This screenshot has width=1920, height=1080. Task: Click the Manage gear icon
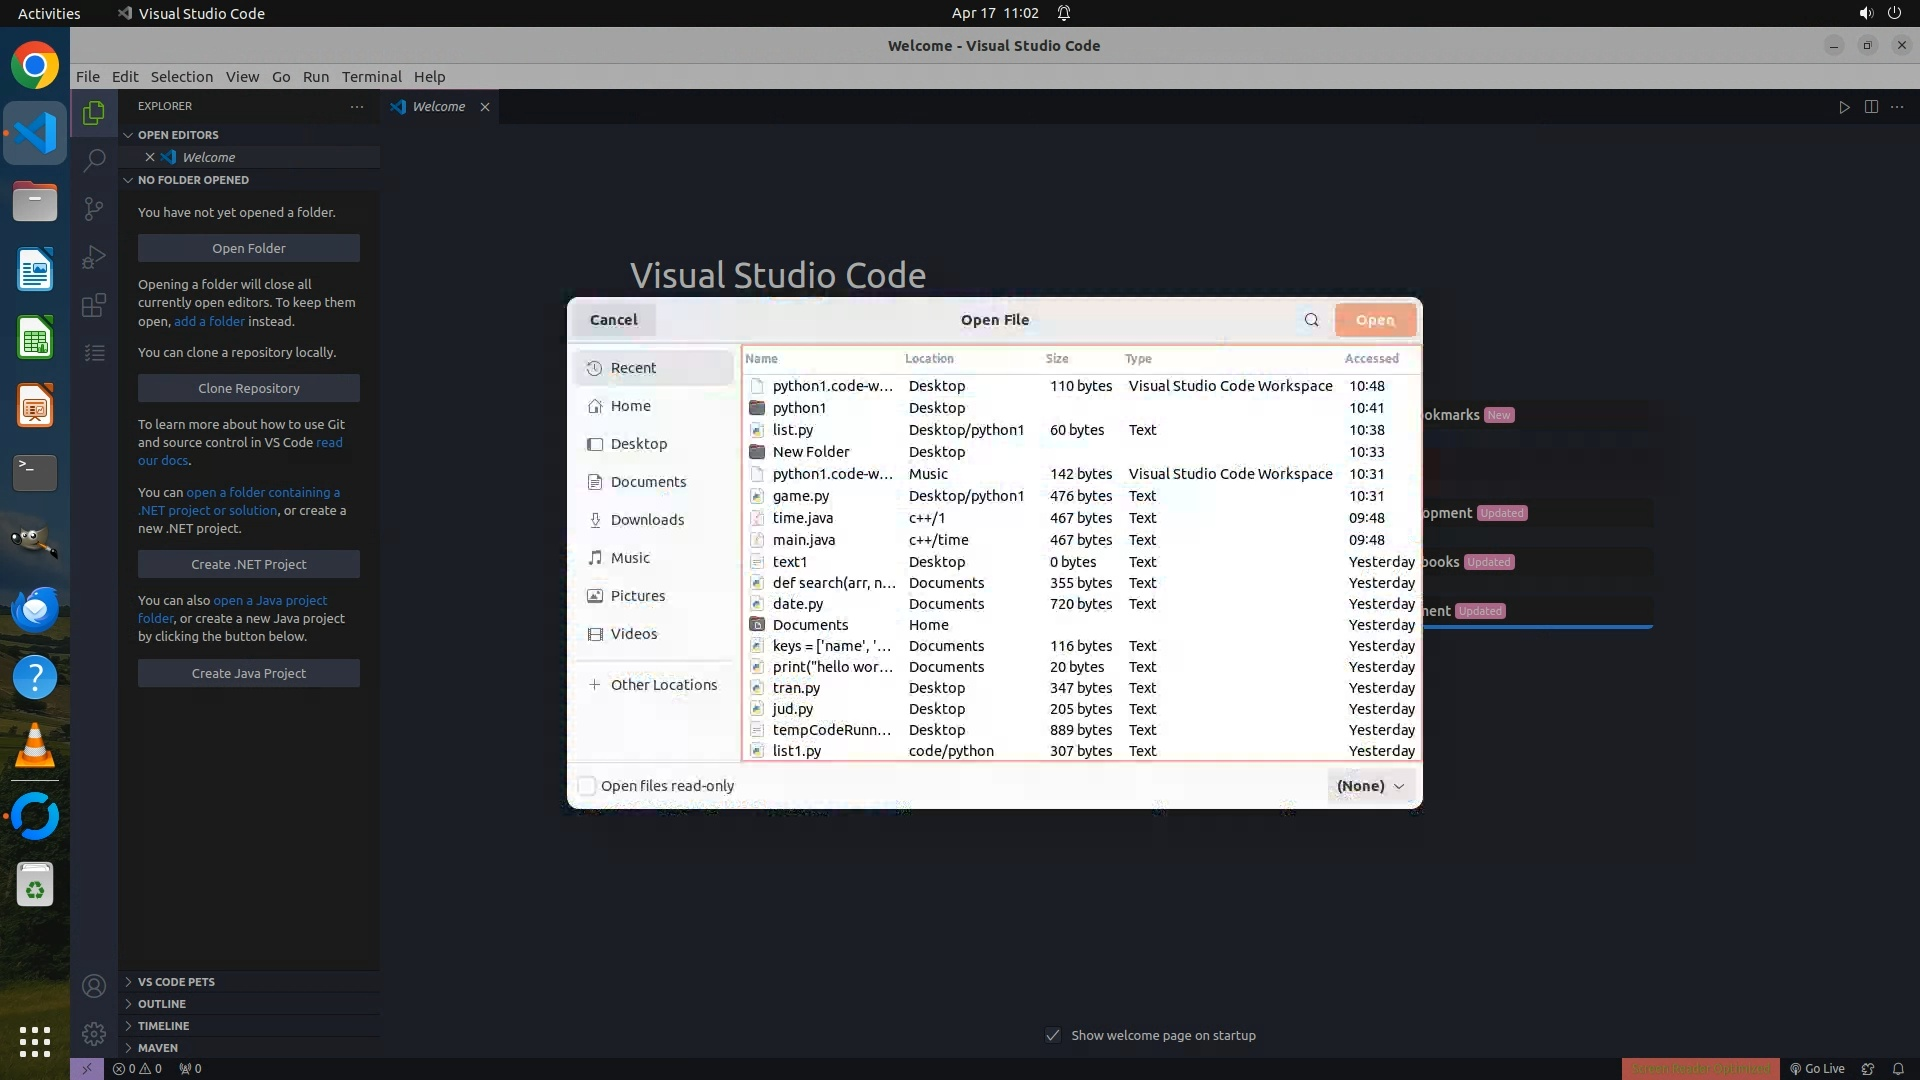click(x=94, y=1034)
